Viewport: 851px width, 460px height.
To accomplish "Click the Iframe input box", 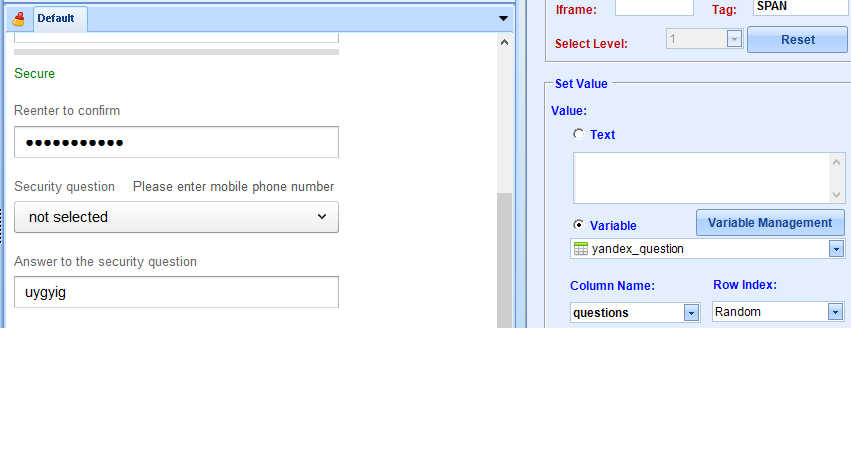I will tap(653, 8).
